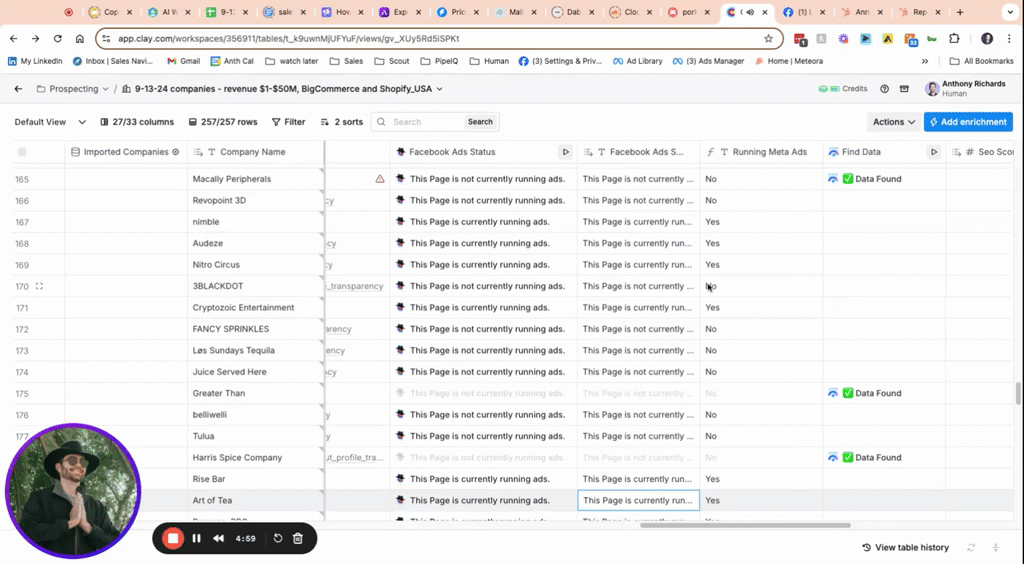1024x564 pixels.
Task: Open the Default View dropdown
Action: pos(46,122)
